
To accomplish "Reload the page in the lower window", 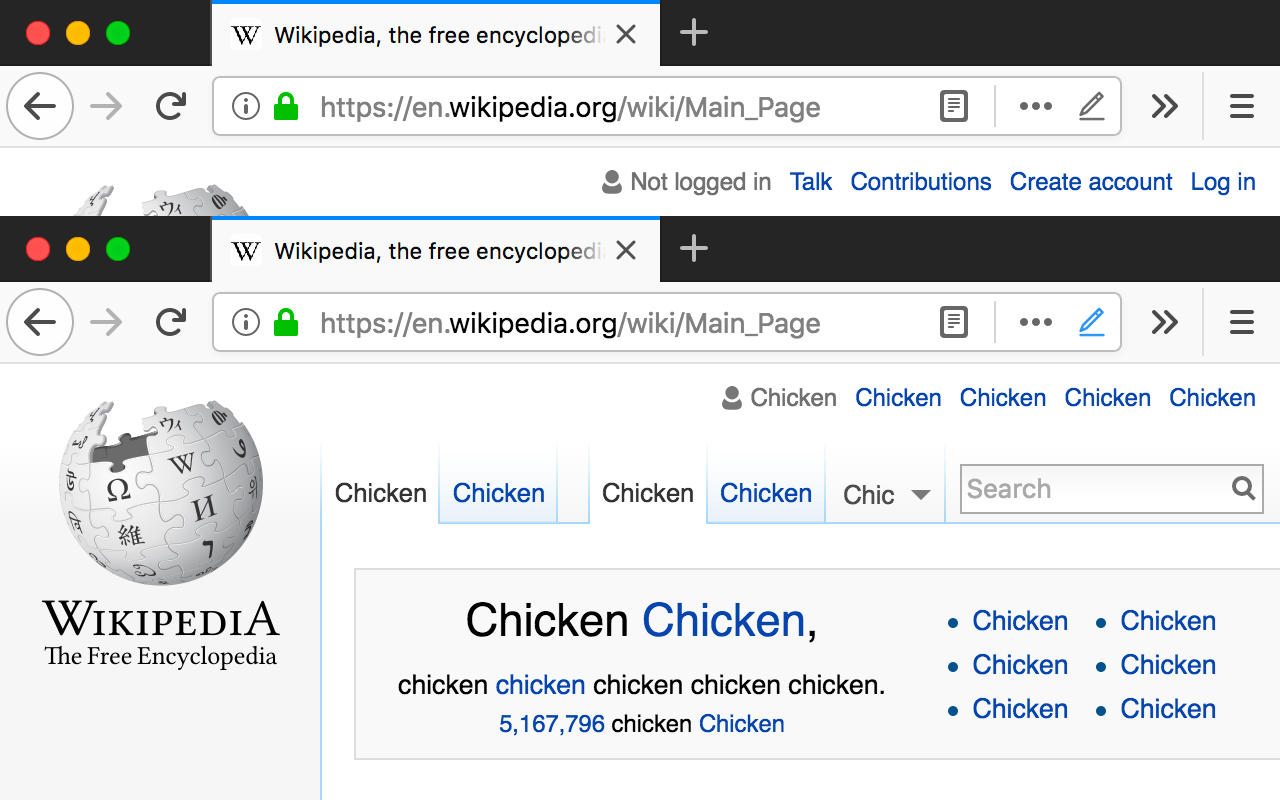I will point(171,322).
